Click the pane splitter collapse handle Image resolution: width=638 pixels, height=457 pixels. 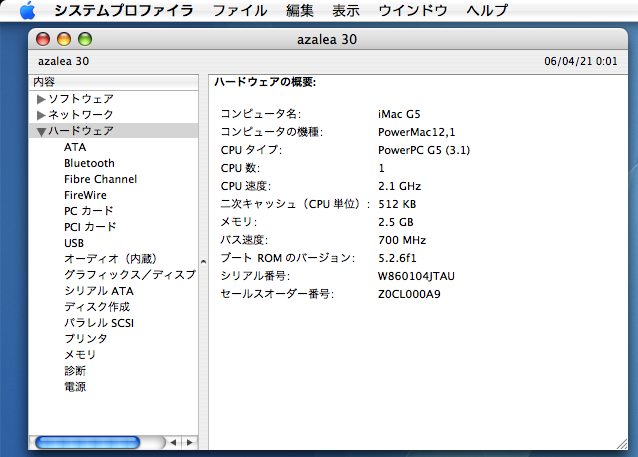point(203,262)
